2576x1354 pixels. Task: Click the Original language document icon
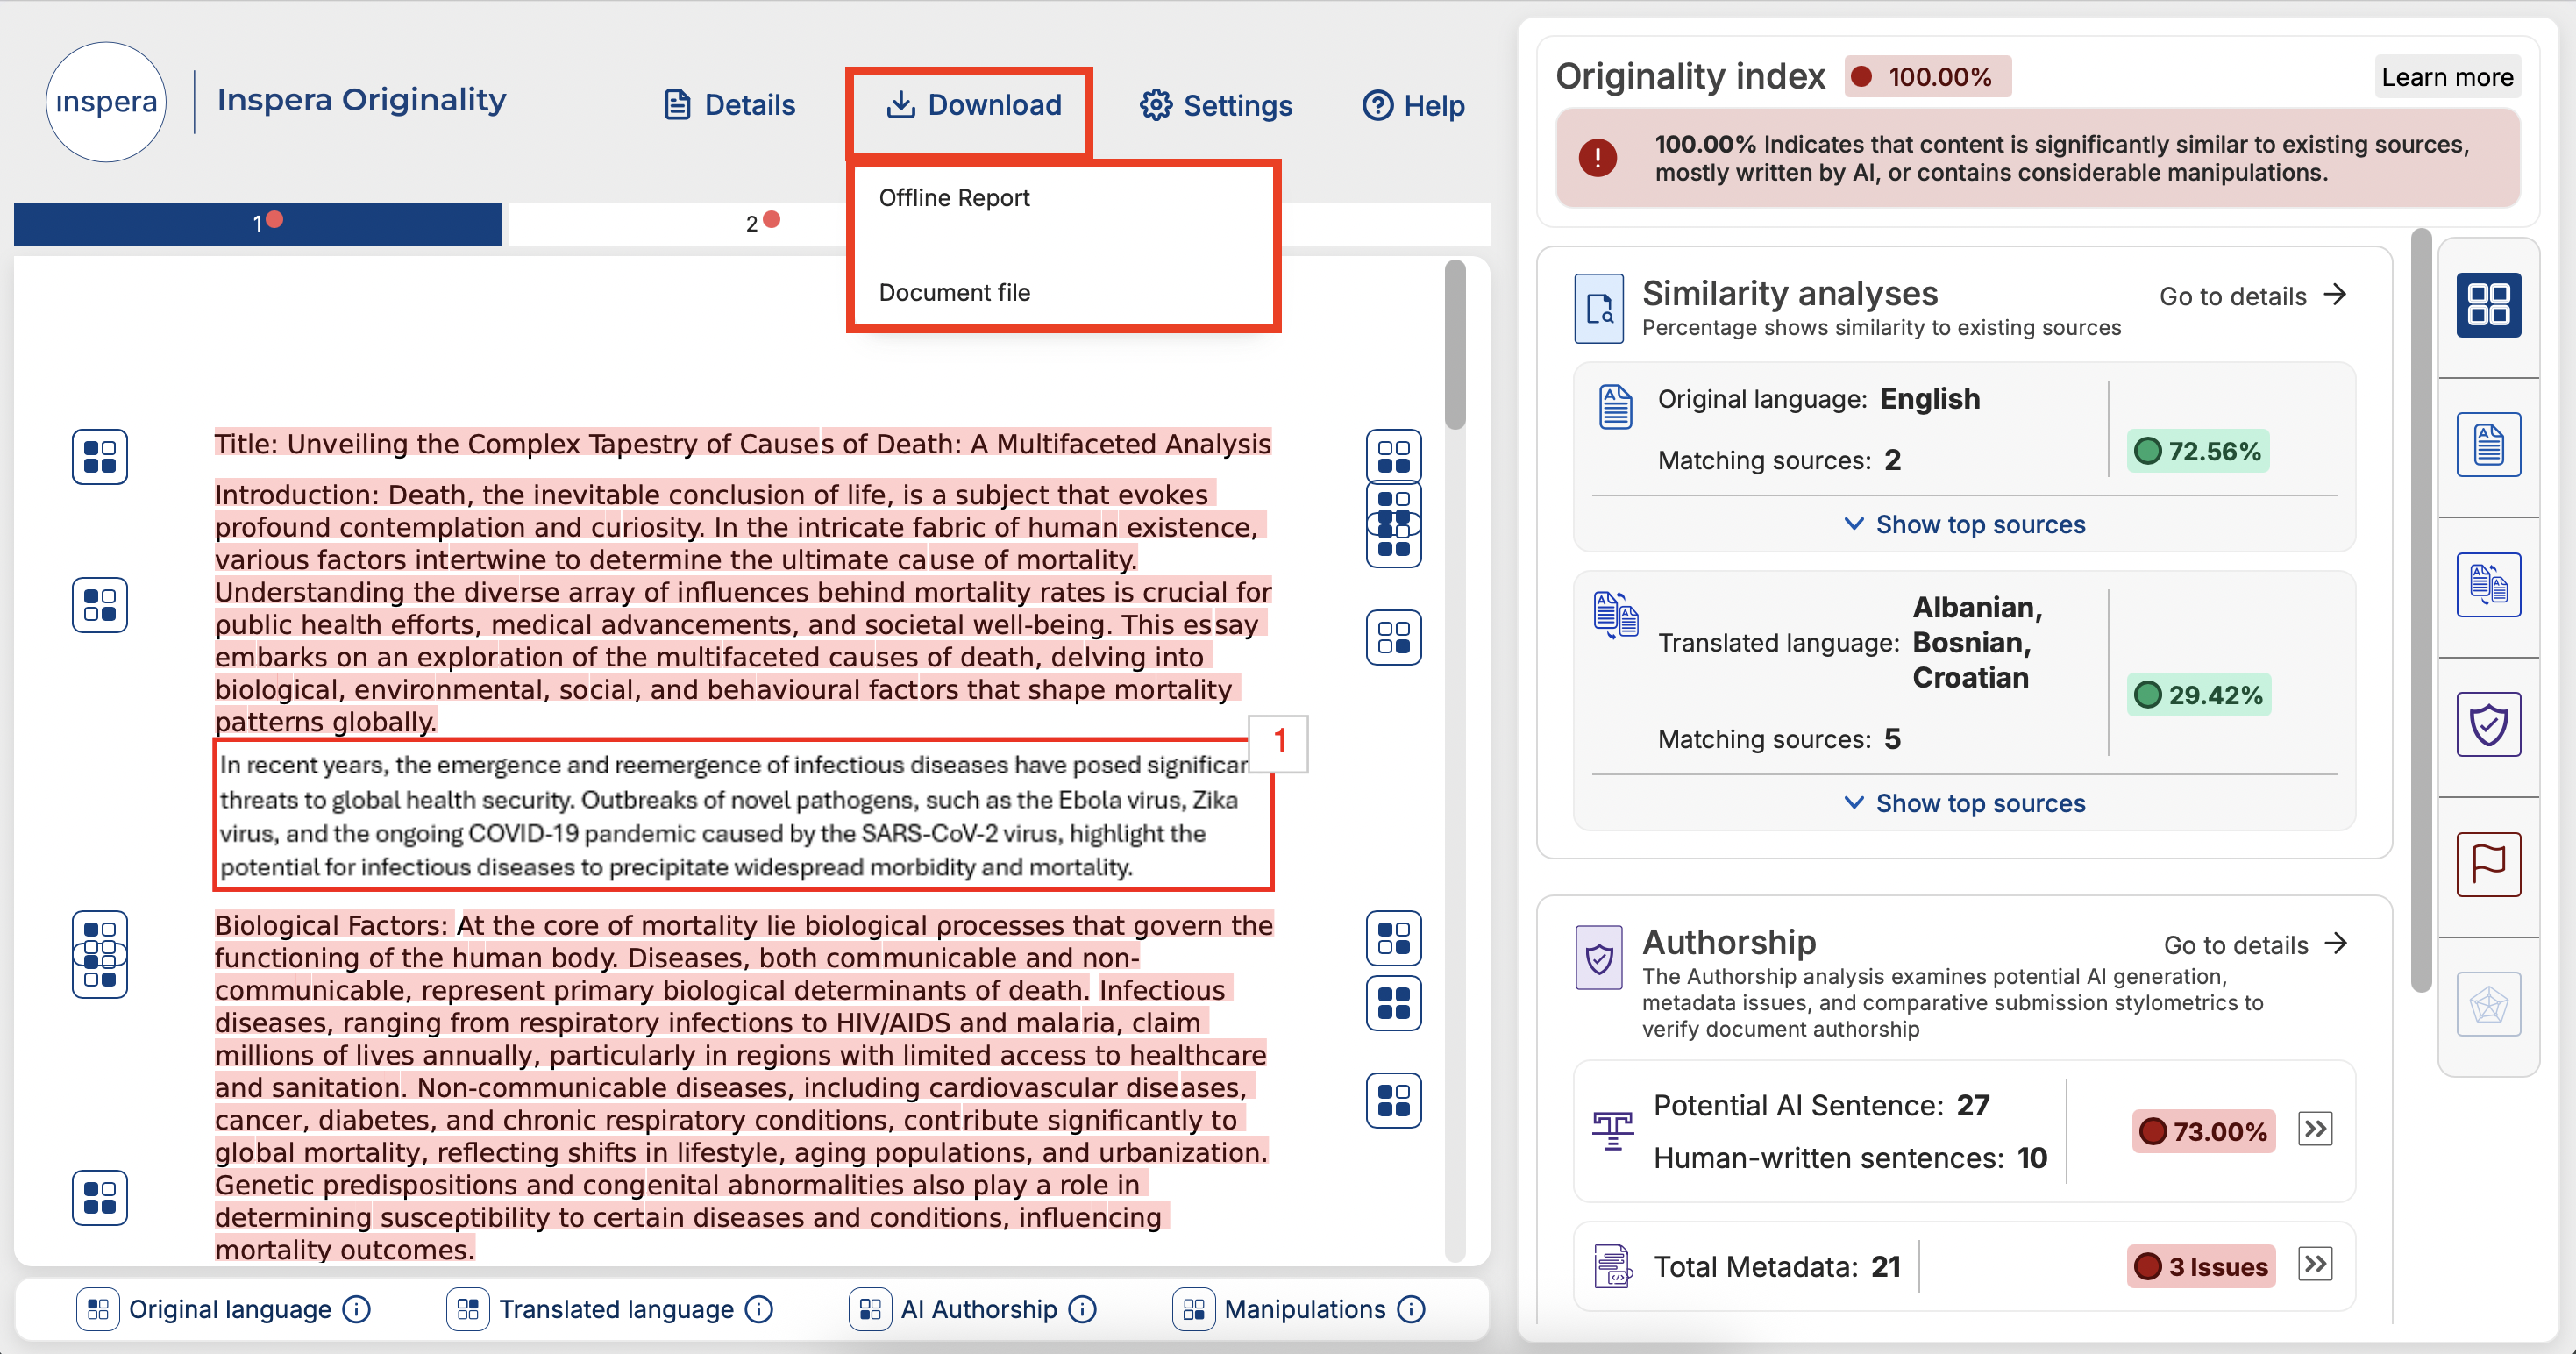pyautogui.click(x=1615, y=407)
